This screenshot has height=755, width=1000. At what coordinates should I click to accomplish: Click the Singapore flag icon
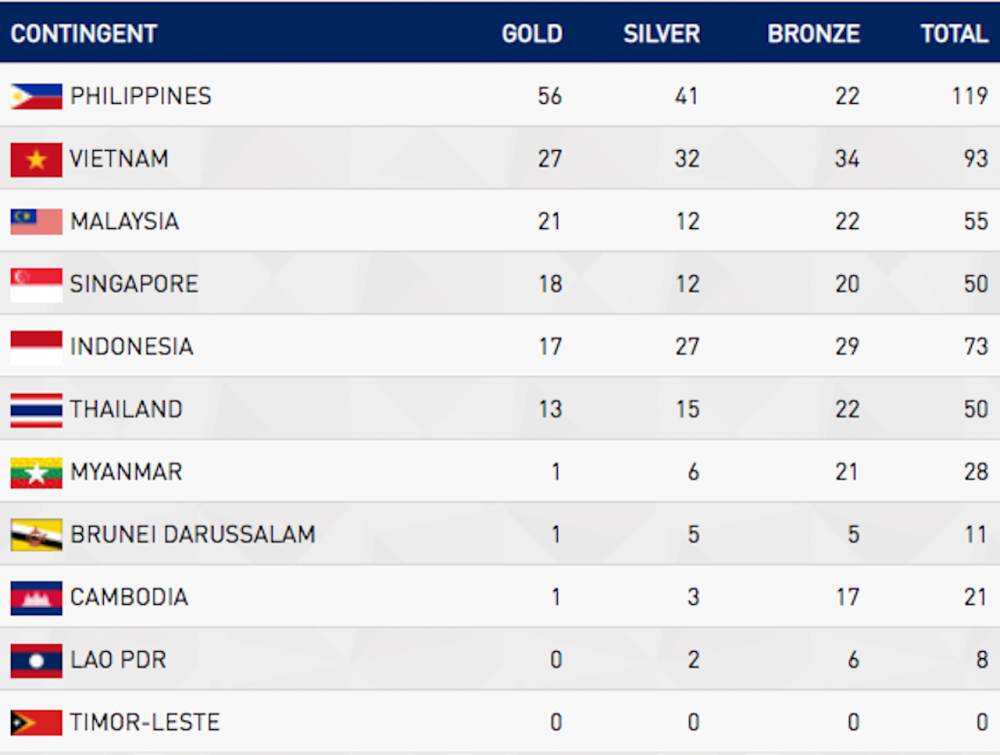coord(36,284)
